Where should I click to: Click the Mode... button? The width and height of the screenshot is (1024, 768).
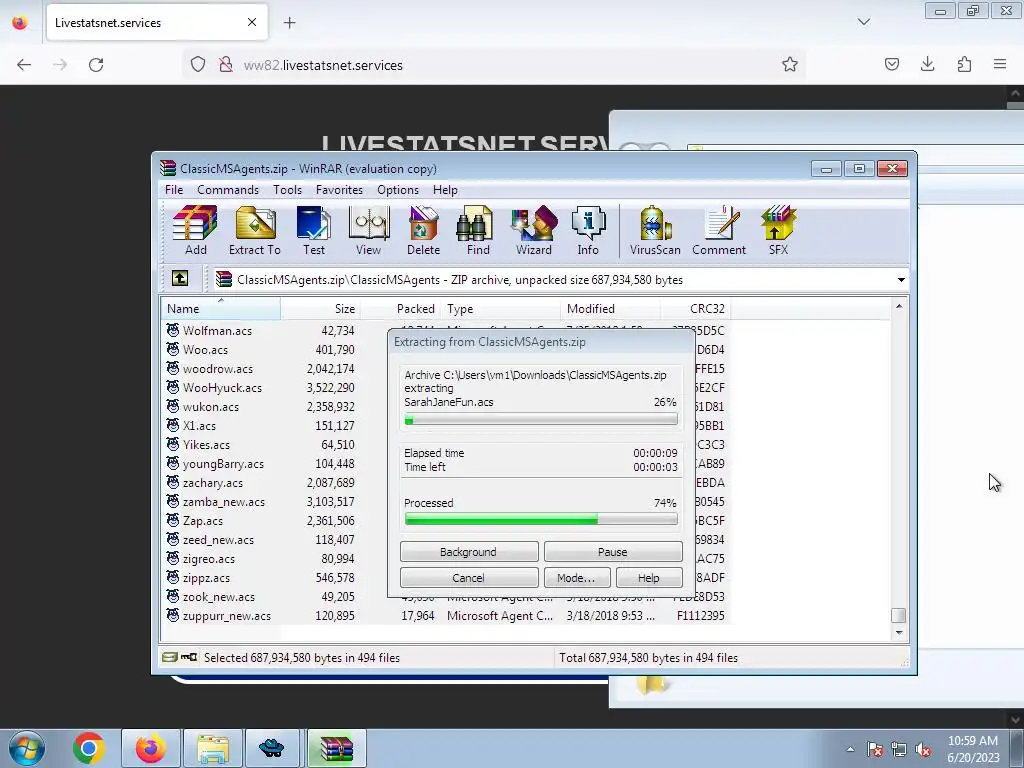(x=577, y=578)
